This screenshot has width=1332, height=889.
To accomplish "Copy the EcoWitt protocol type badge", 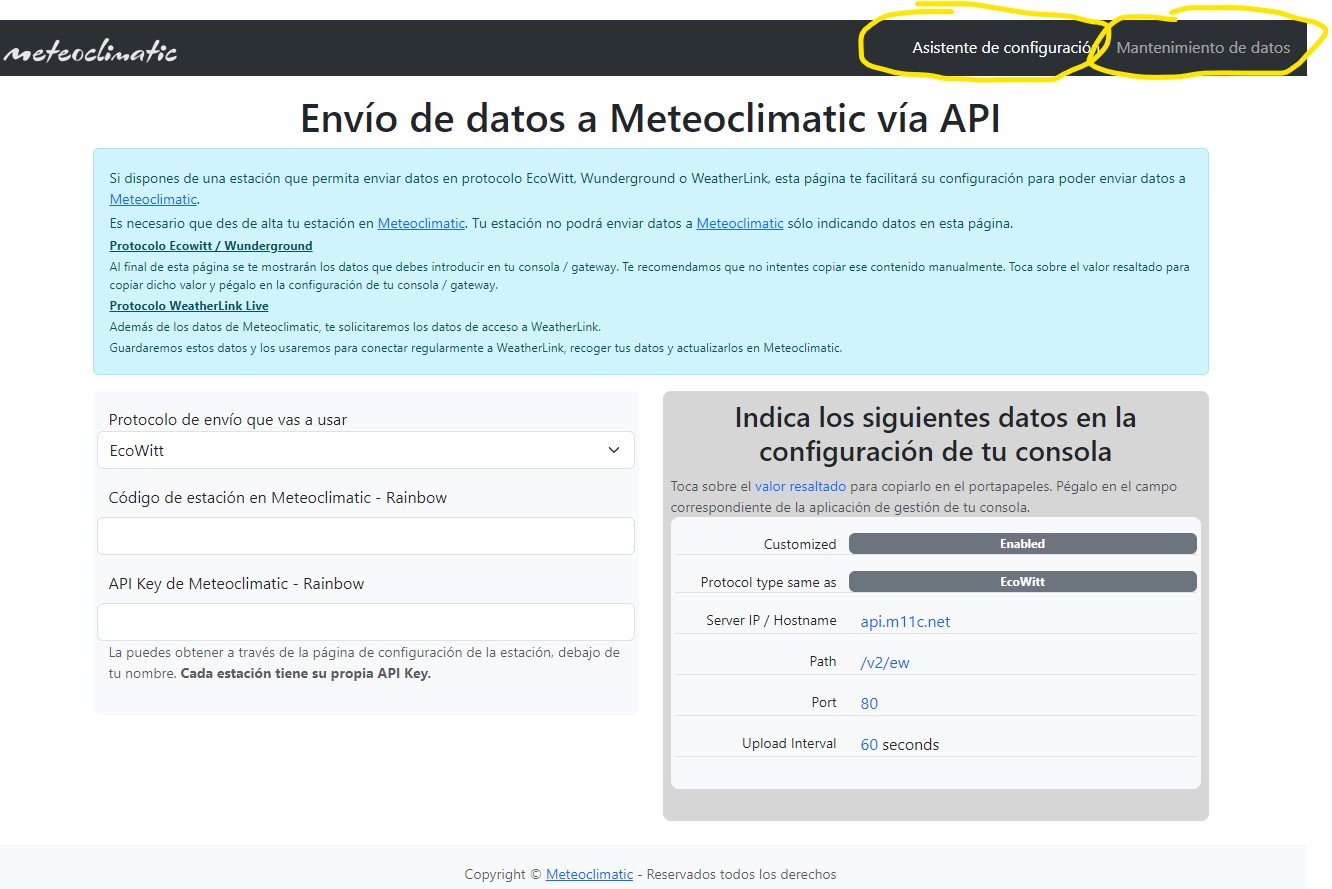I will point(1022,581).
